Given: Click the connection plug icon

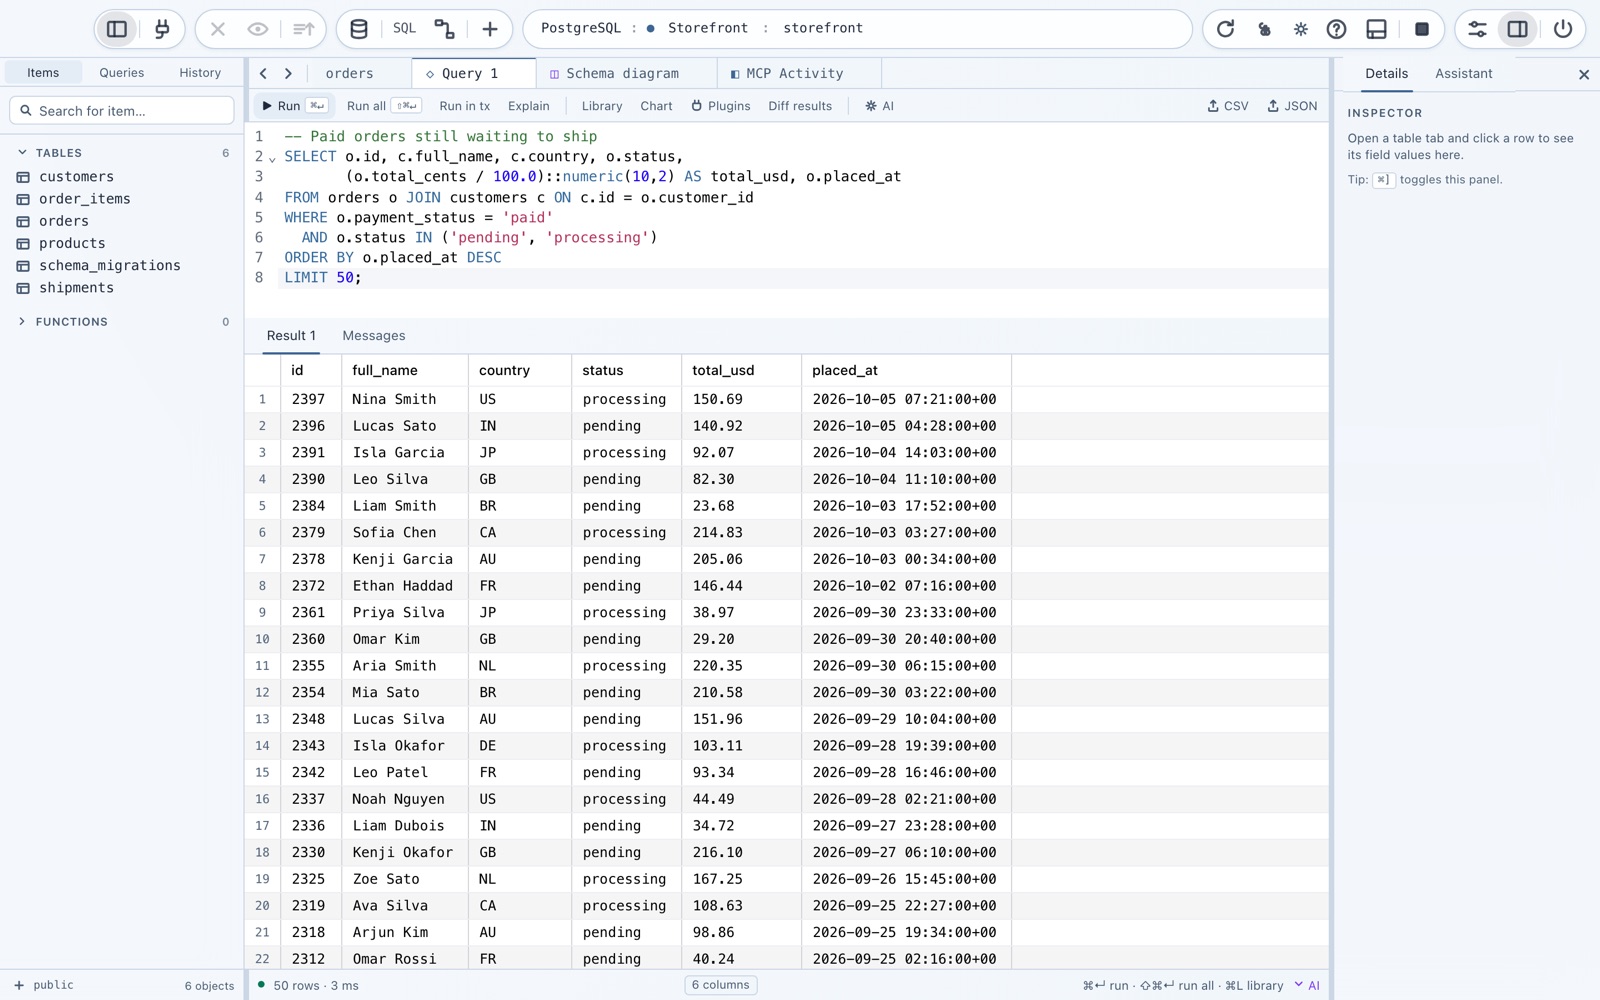Looking at the screenshot, I should [162, 29].
